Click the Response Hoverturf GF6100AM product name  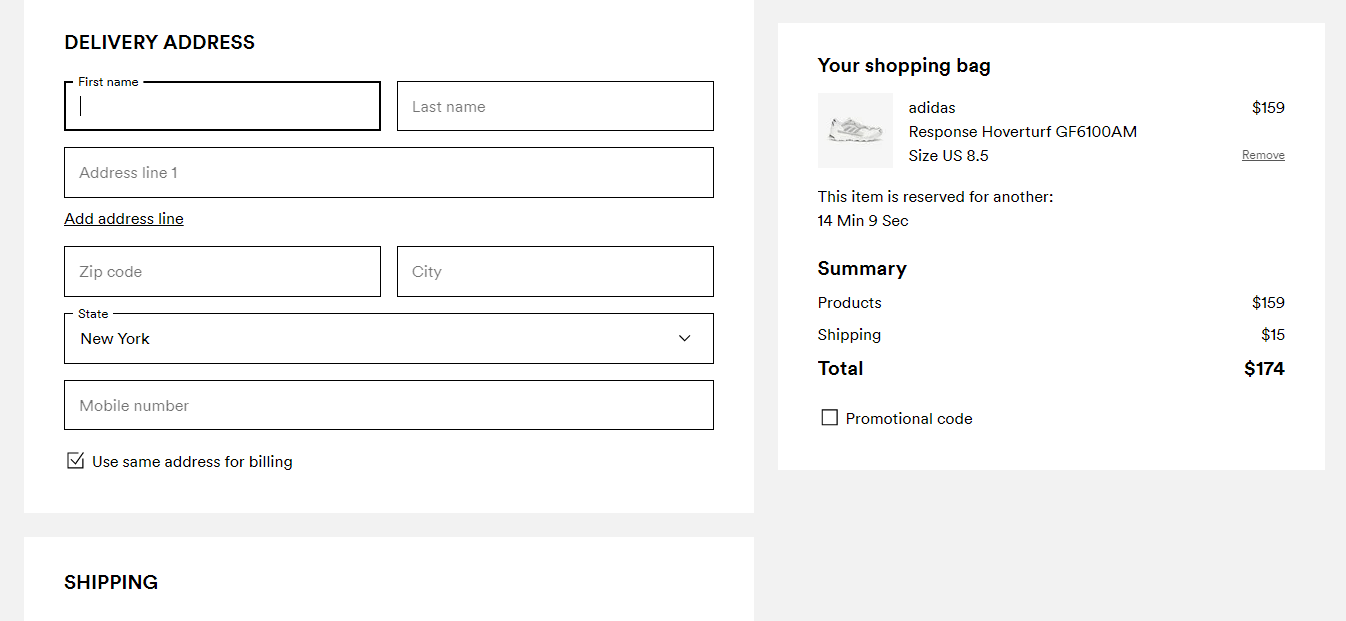click(x=1022, y=132)
